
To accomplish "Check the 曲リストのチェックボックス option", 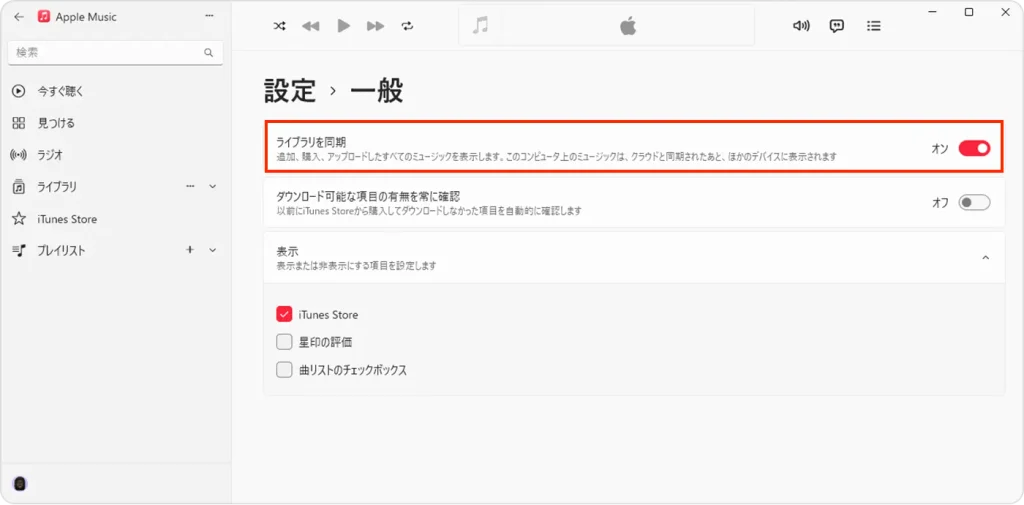I will [x=284, y=370].
